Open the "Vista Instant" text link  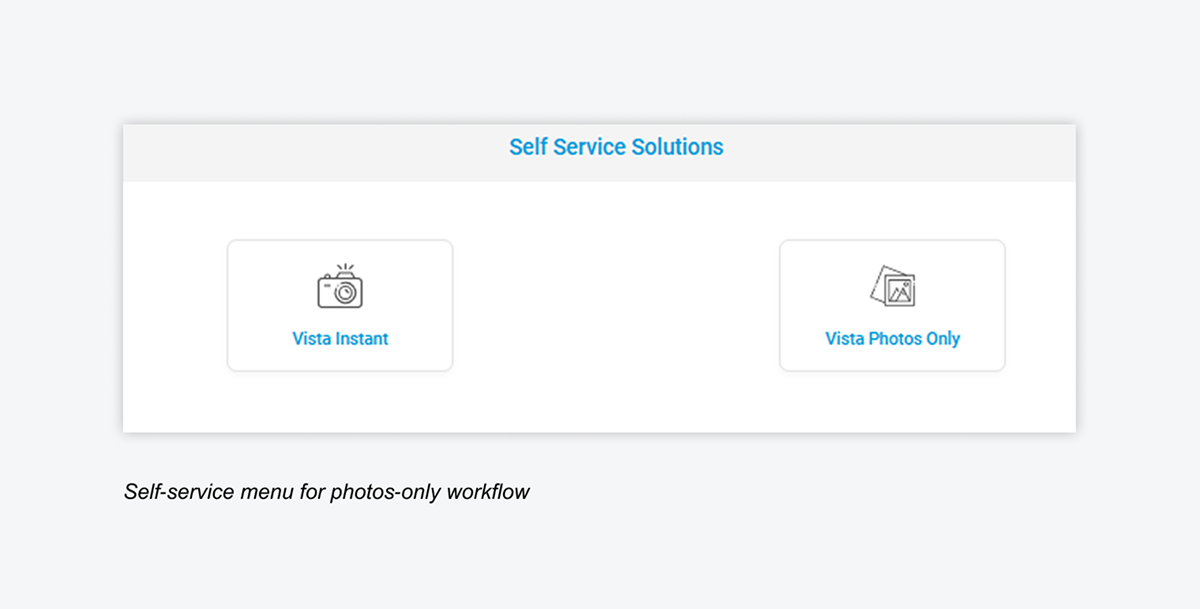click(x=340, y=339)
